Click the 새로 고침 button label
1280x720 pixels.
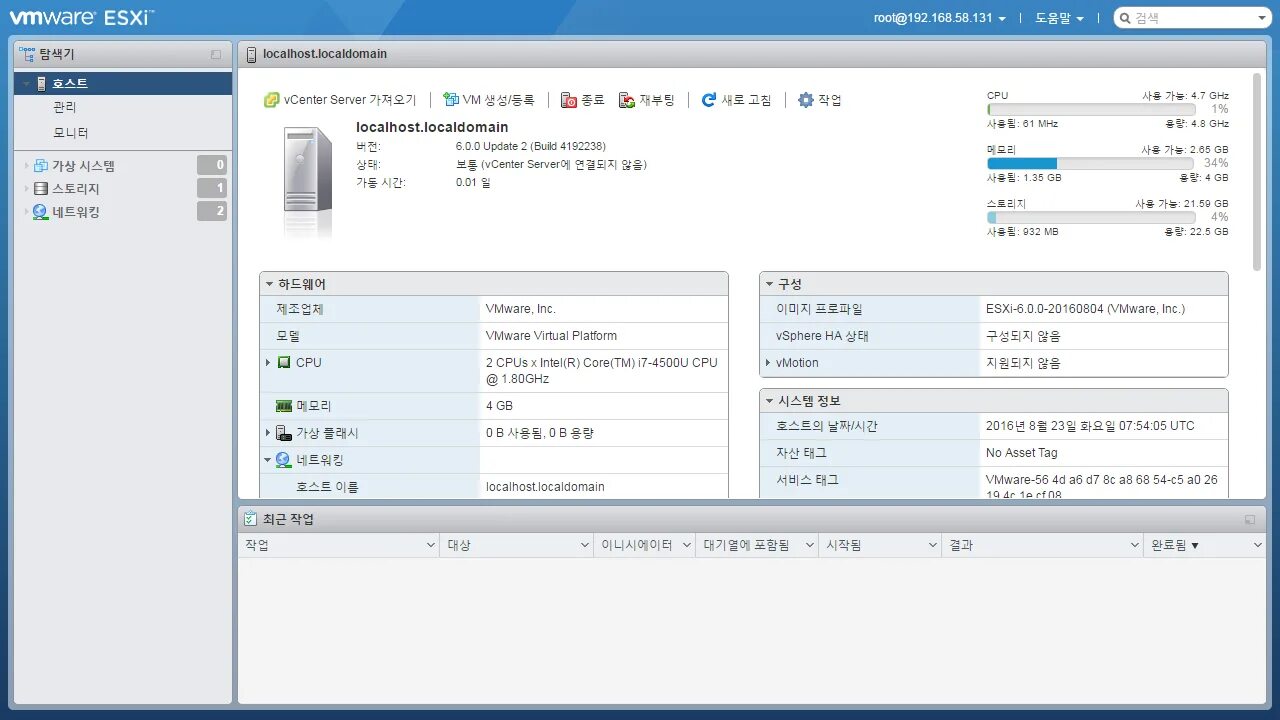click(747, 100)
